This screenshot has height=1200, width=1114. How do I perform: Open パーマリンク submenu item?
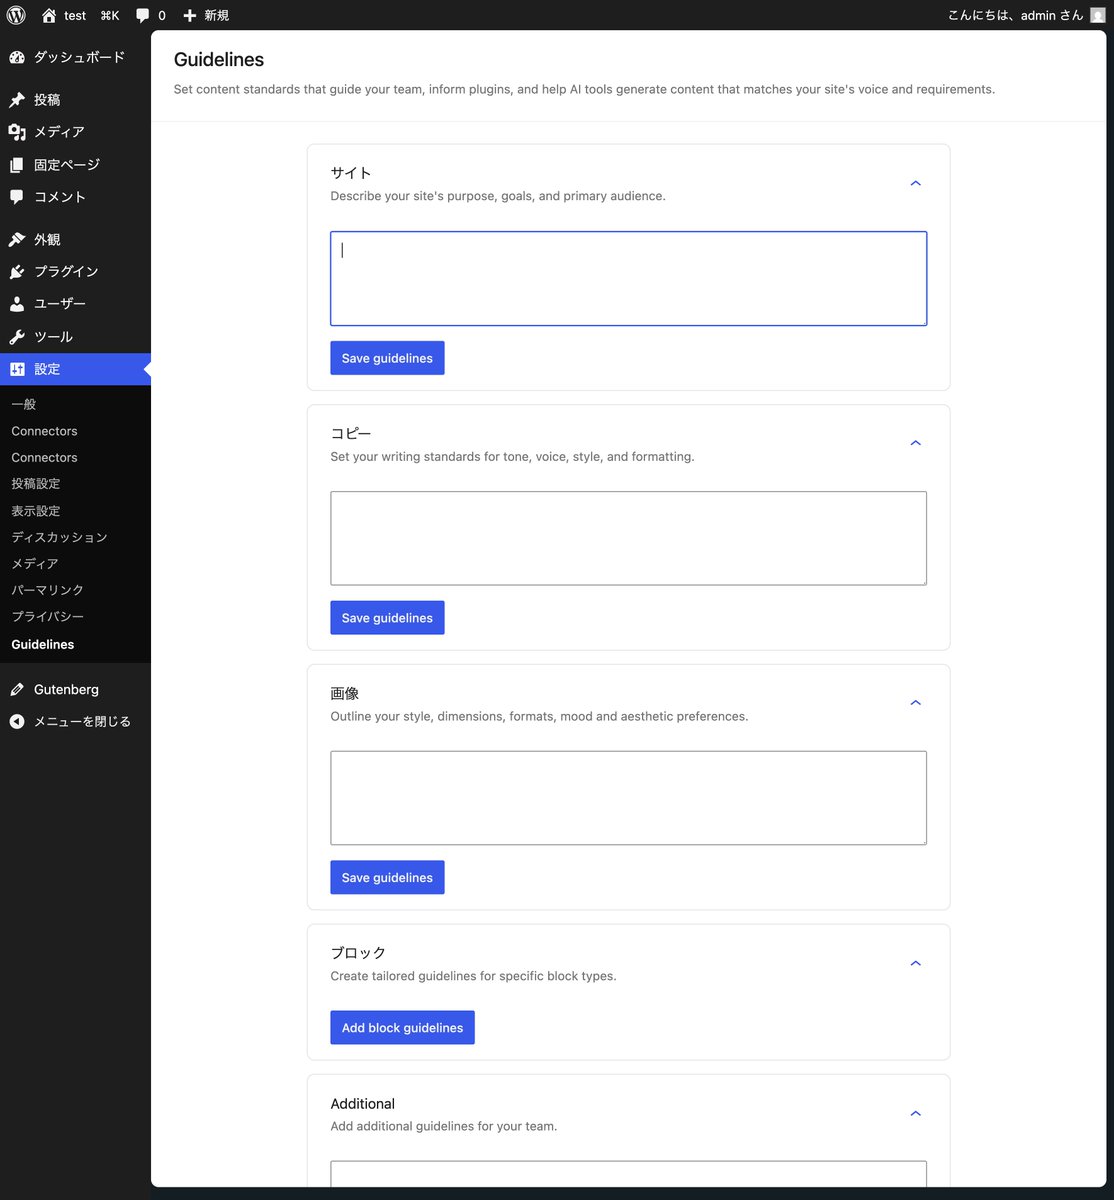48,590
